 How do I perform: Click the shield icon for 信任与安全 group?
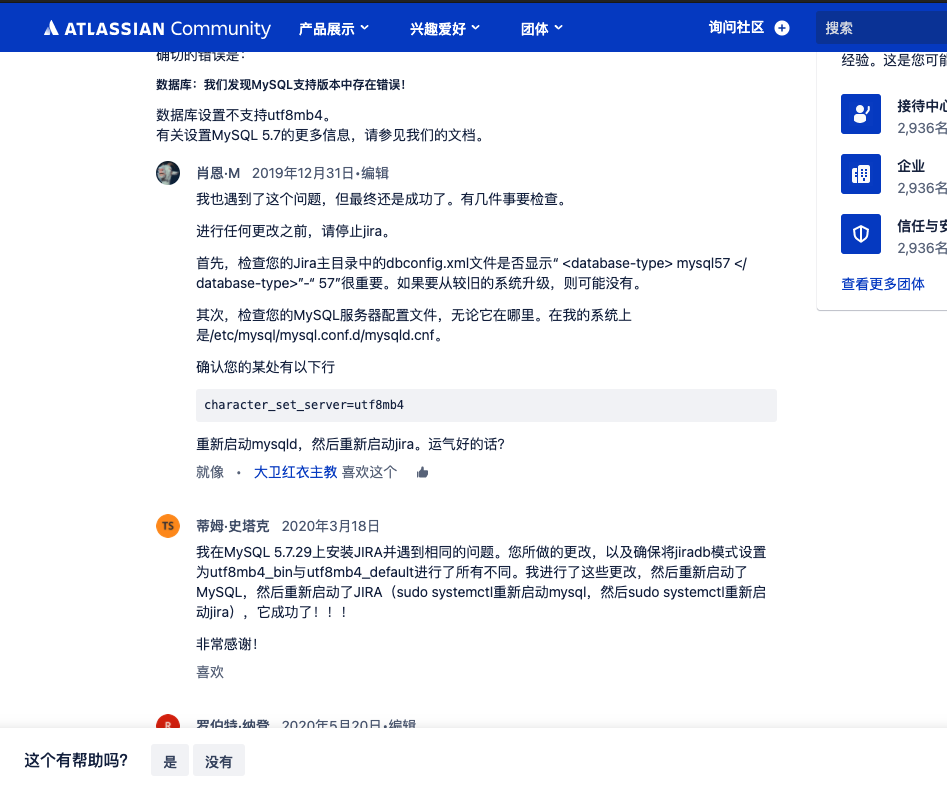861,234
